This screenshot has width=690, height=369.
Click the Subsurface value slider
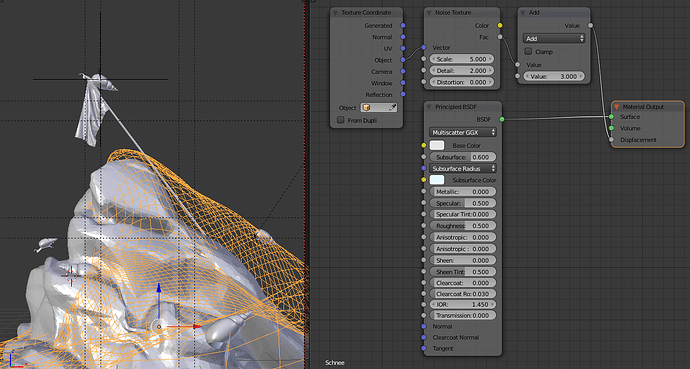tap(462, 157)
